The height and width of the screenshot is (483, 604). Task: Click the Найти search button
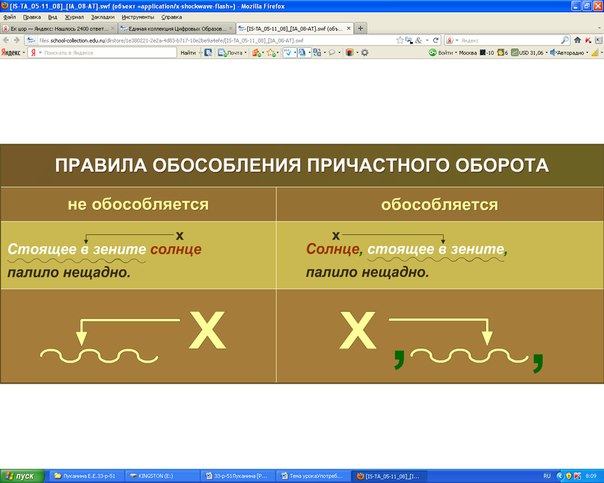(x=188, y=53)
